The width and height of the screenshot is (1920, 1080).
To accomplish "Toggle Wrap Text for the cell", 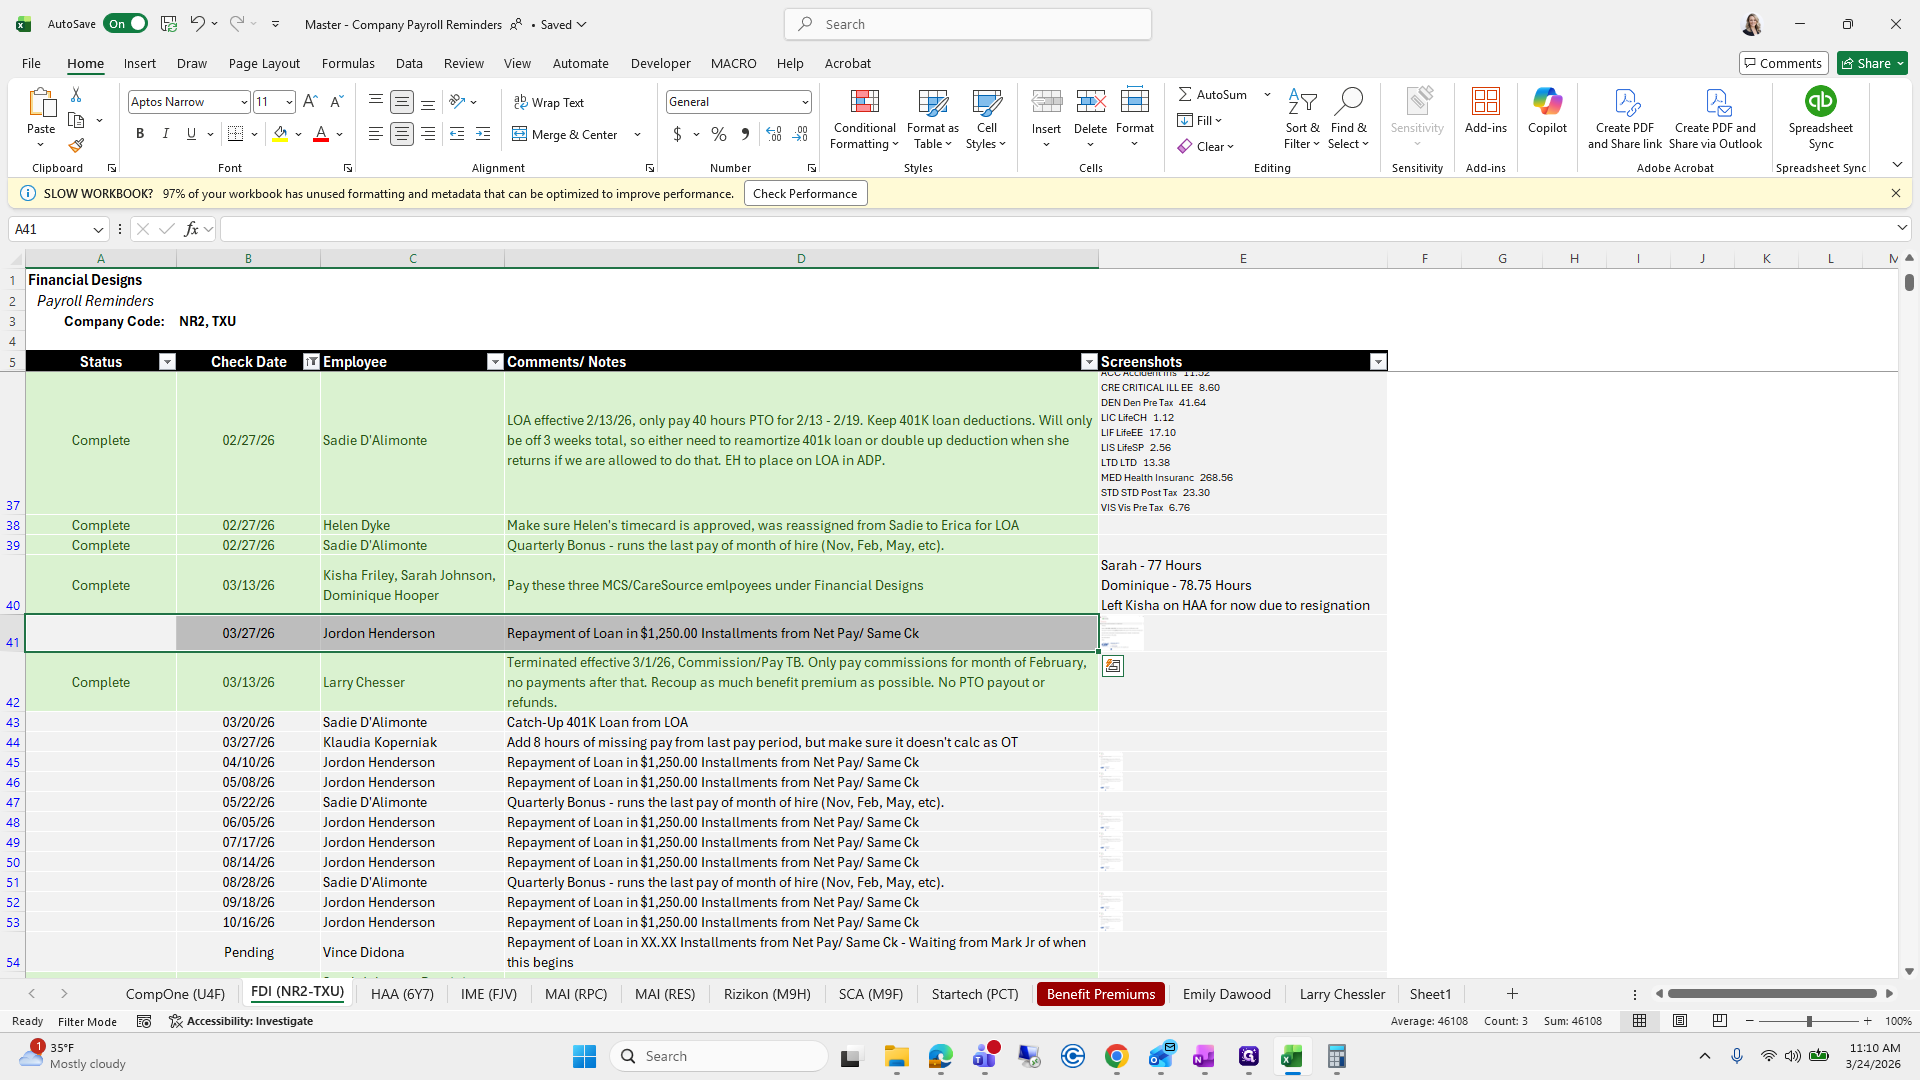I will tap(549, 102).
